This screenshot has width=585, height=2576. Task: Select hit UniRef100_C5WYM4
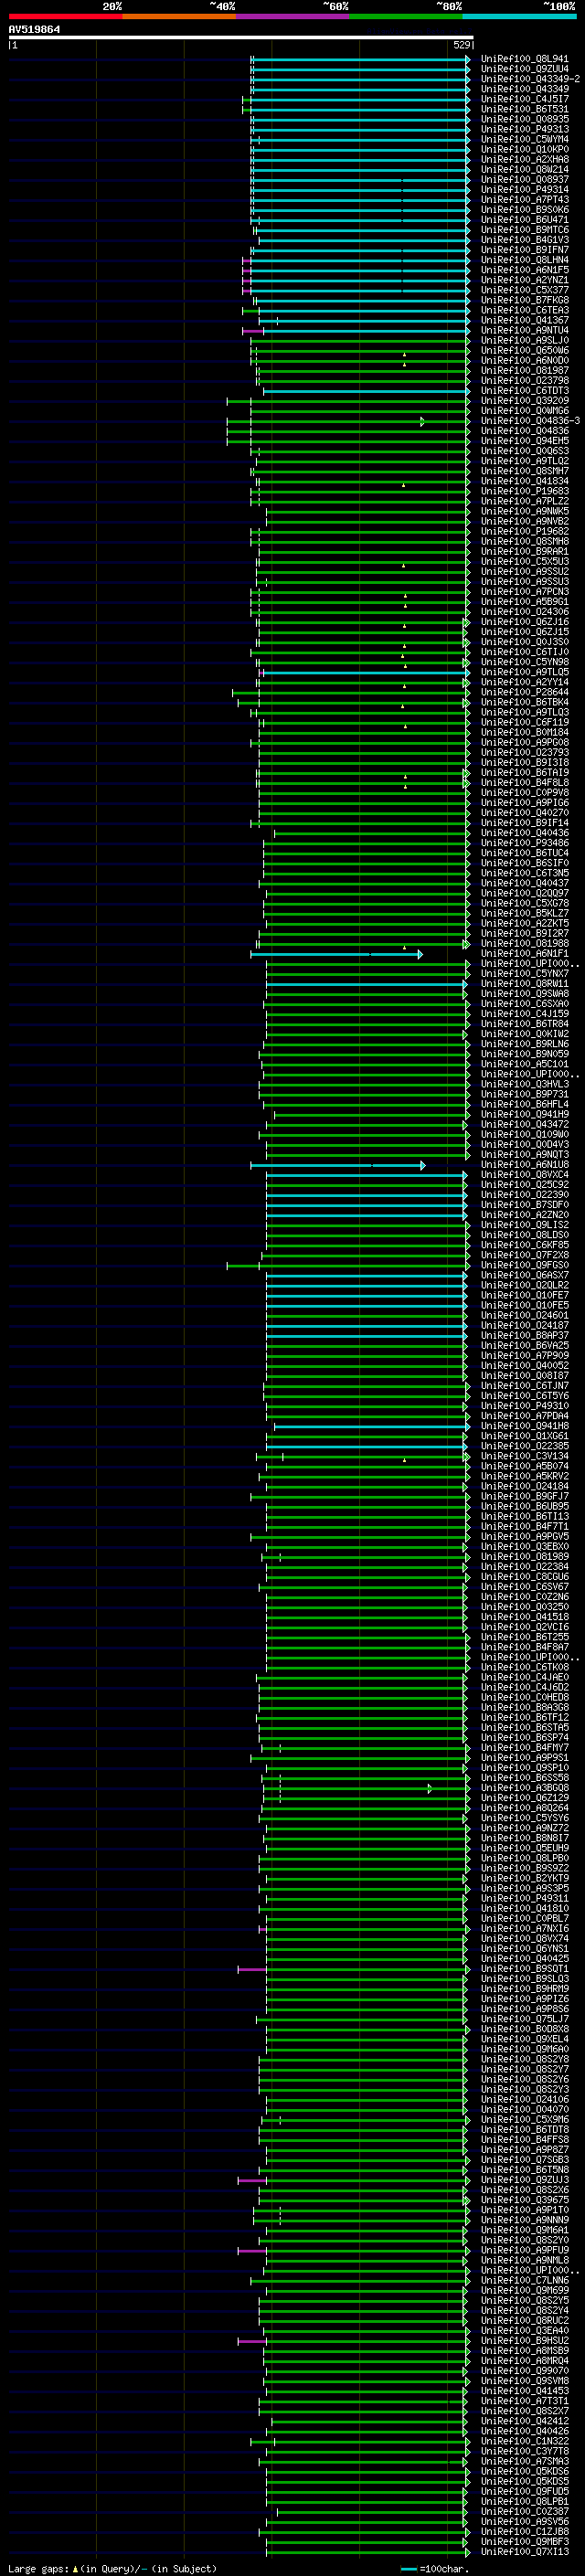click(525, 139)
